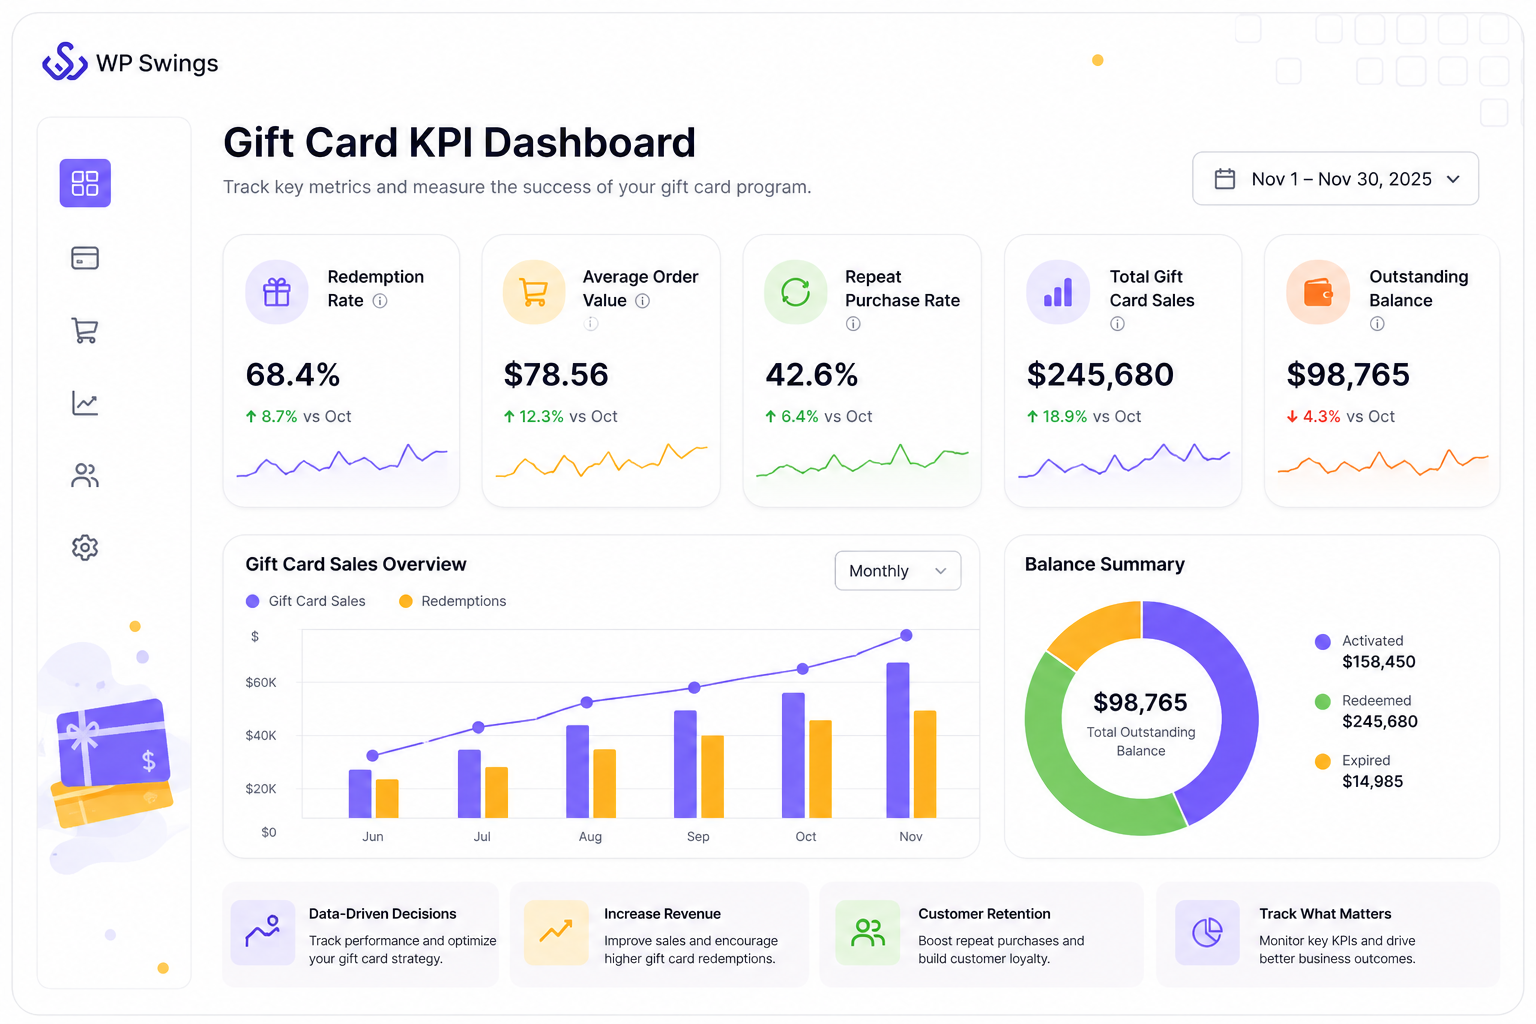Click the cart icon on Average Order Value card
The image size is (1536, 1024).
[534, 292]
